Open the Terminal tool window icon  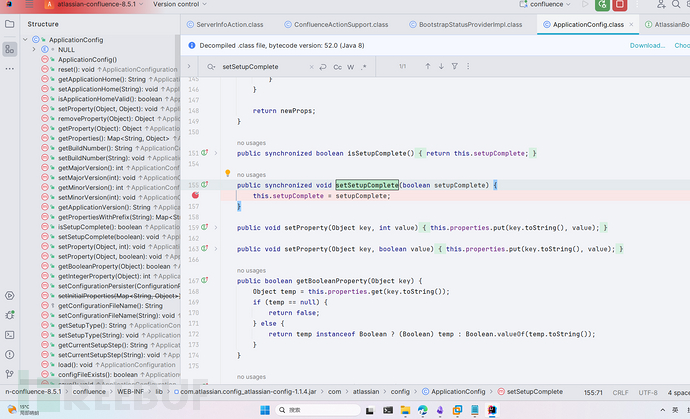9,335
